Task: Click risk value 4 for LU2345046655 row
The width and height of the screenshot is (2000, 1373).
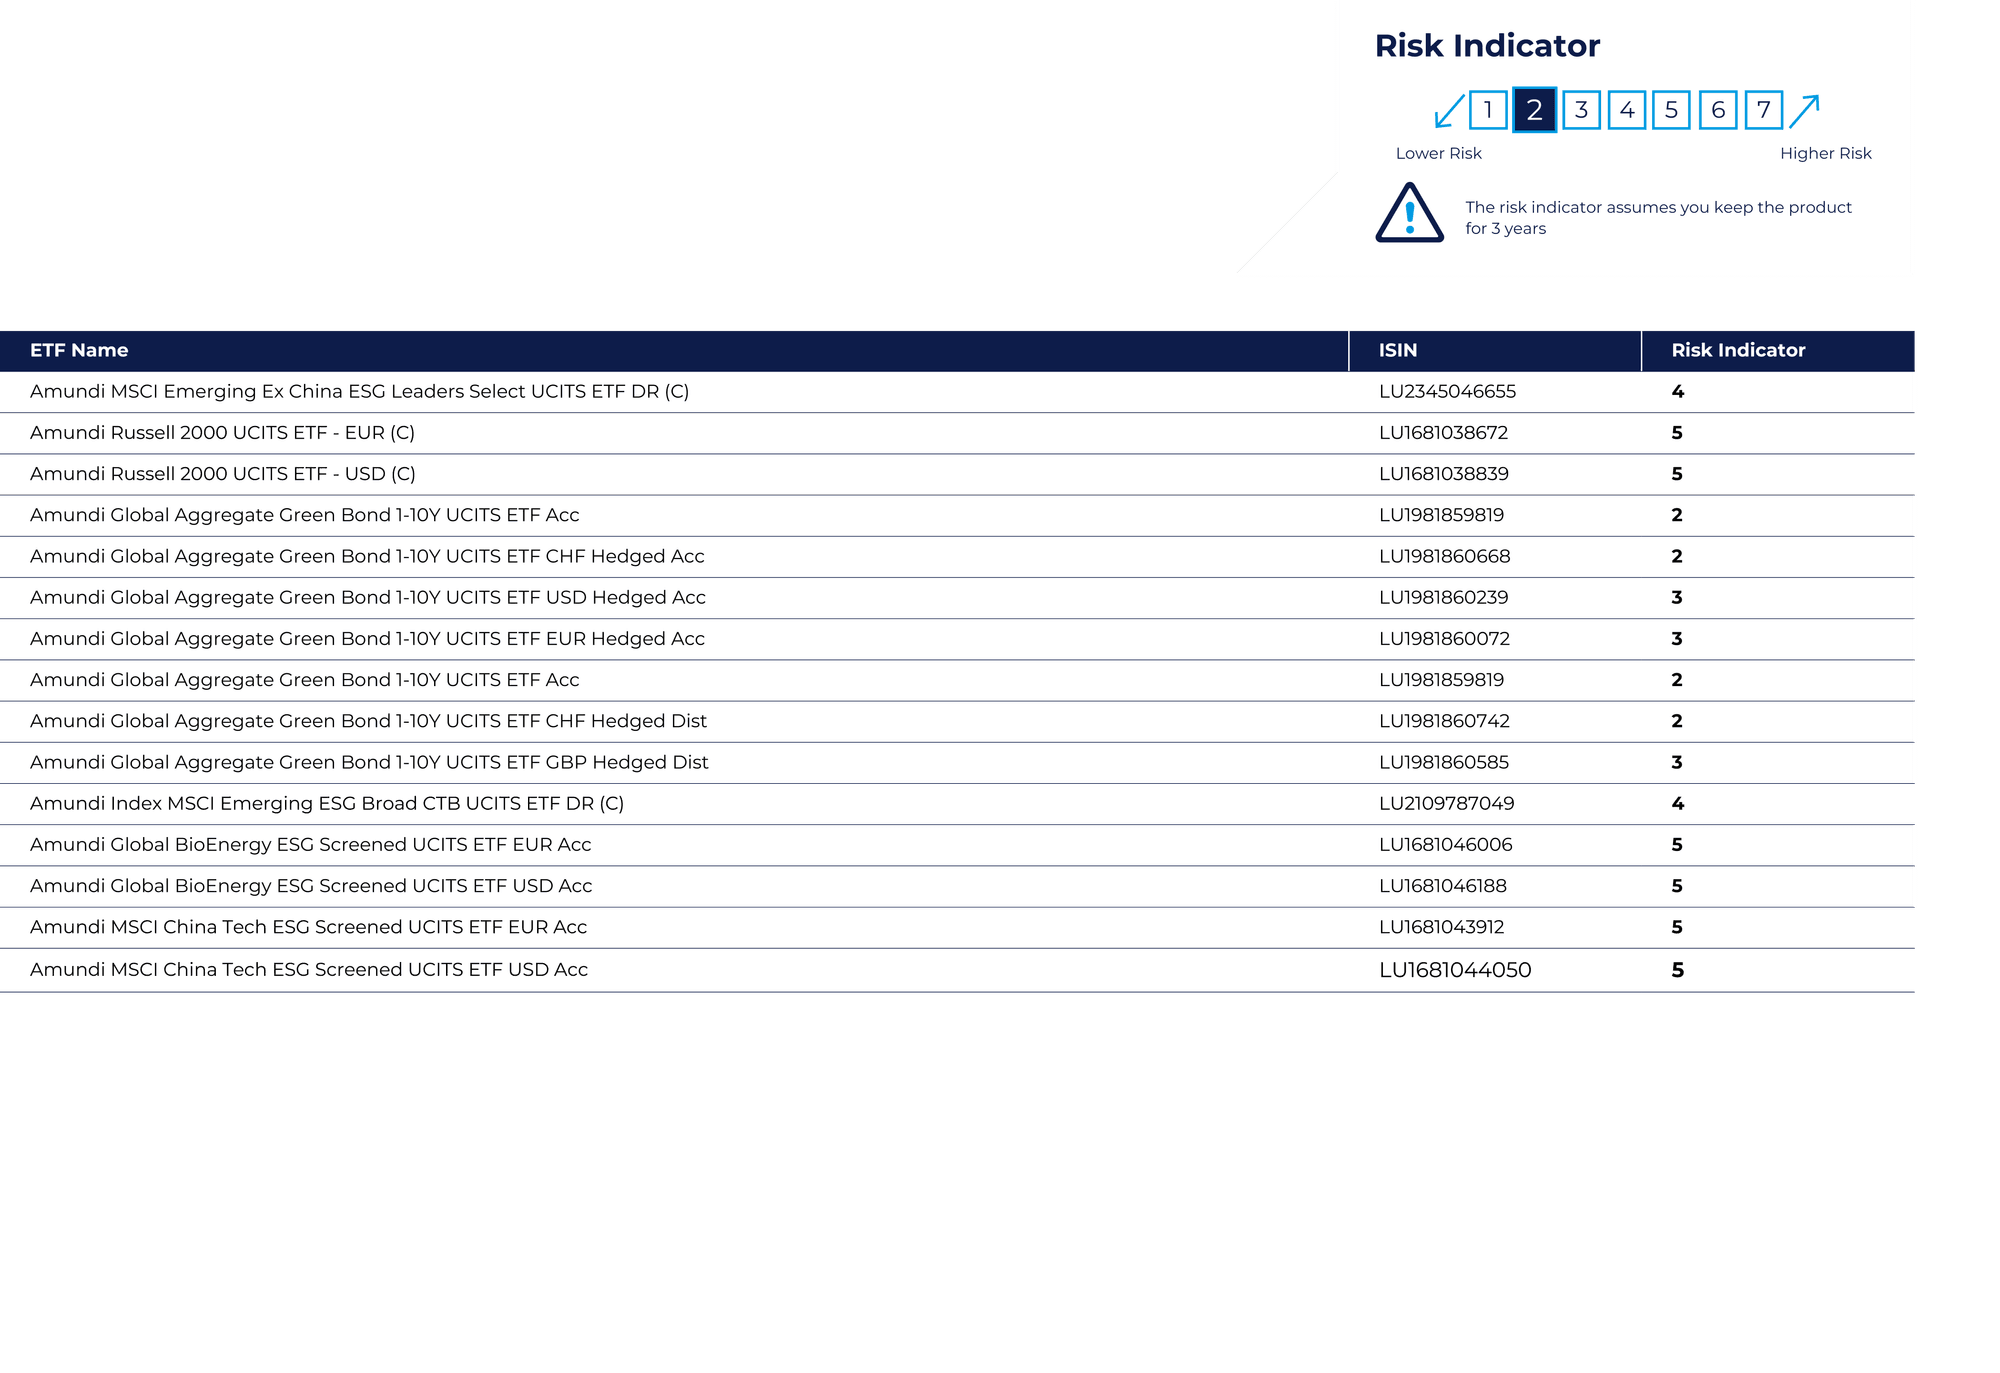Action: [1678, 391]
